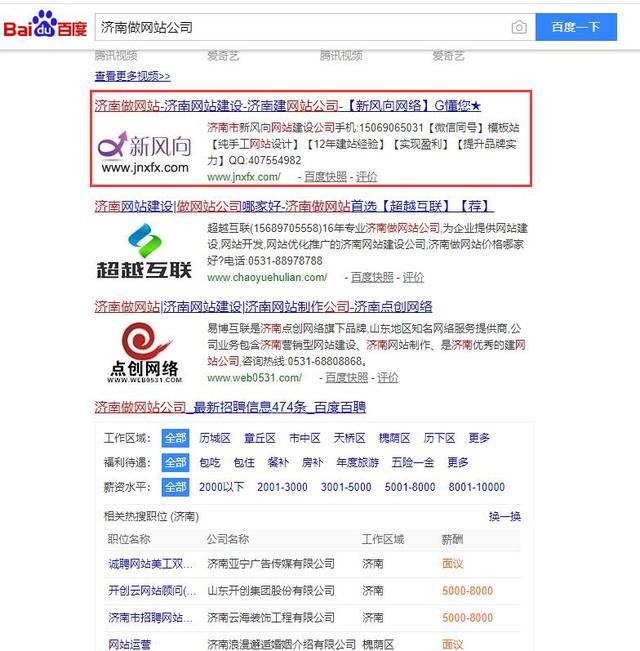Open www.jnxfx.com/ green URL

(x=244, y=177)
